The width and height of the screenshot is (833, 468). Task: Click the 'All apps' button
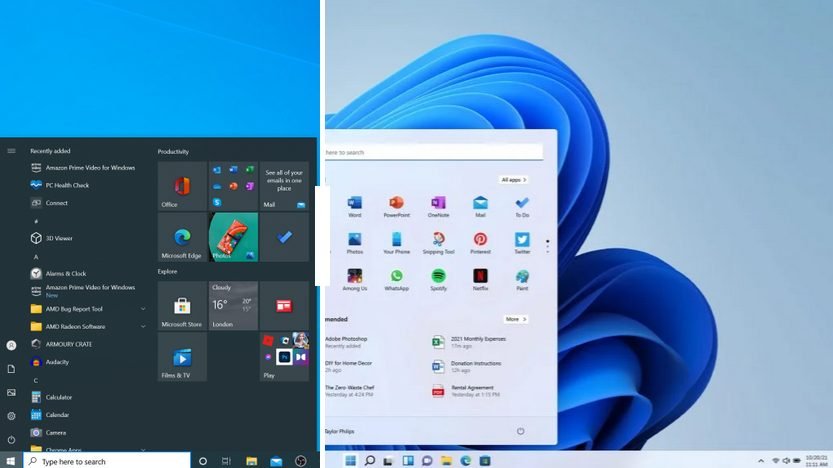click(514, 180)
